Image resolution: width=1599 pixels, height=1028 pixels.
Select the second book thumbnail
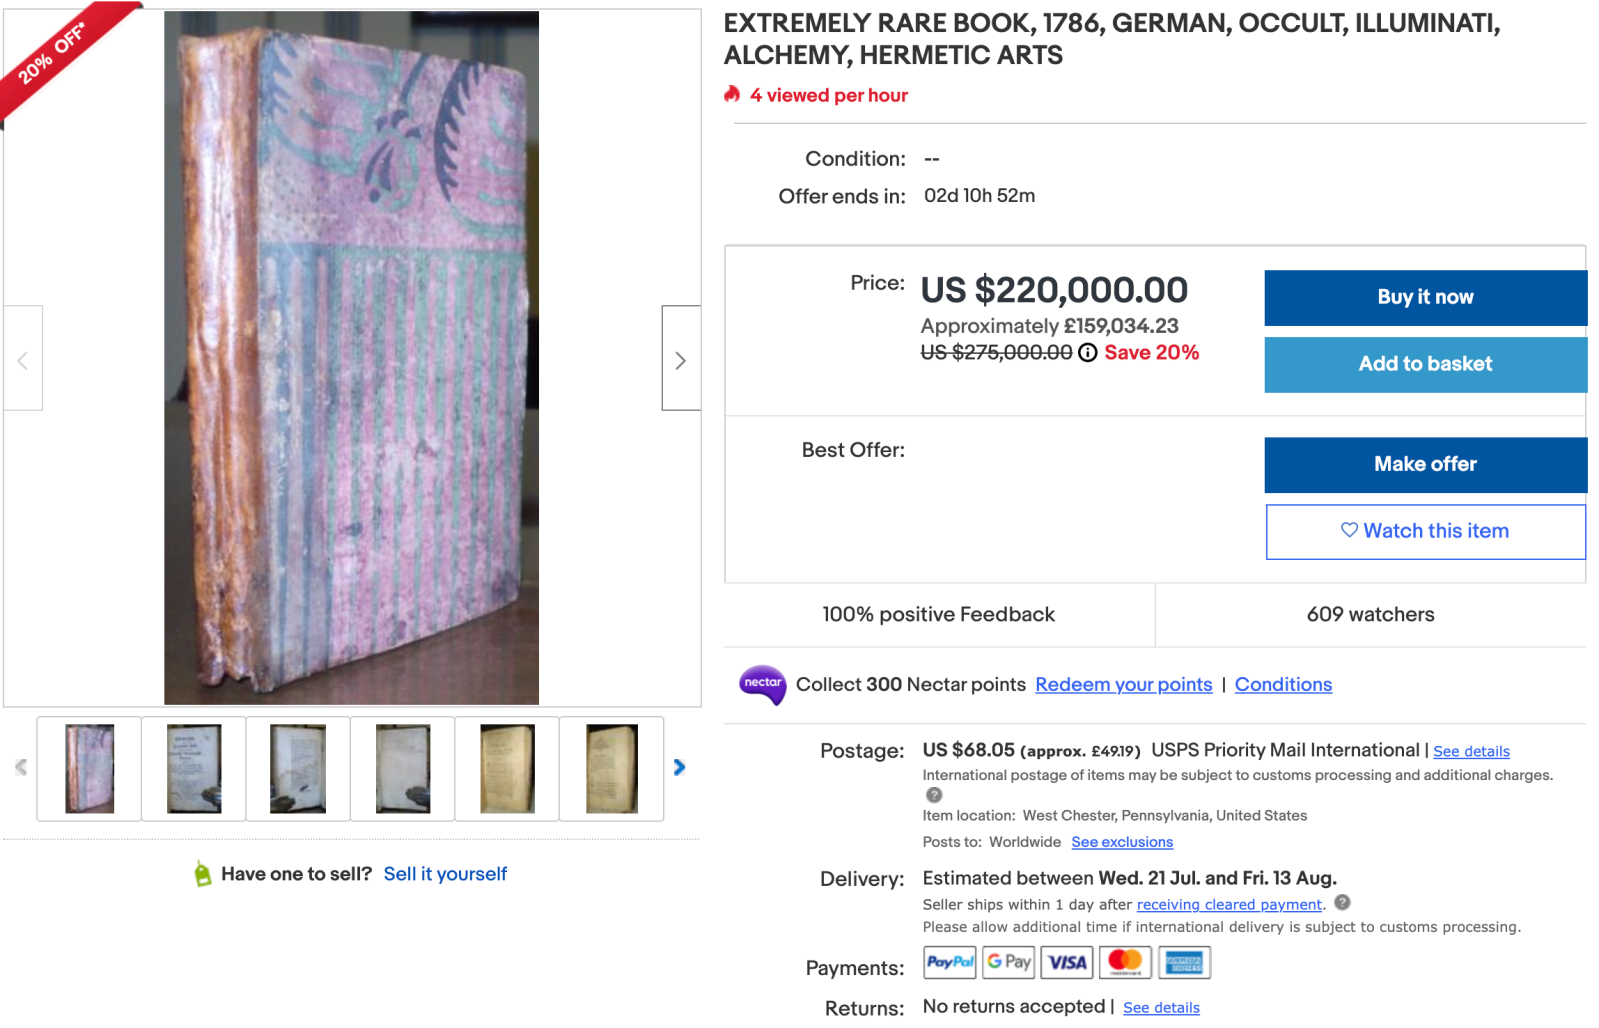[194, 768]
